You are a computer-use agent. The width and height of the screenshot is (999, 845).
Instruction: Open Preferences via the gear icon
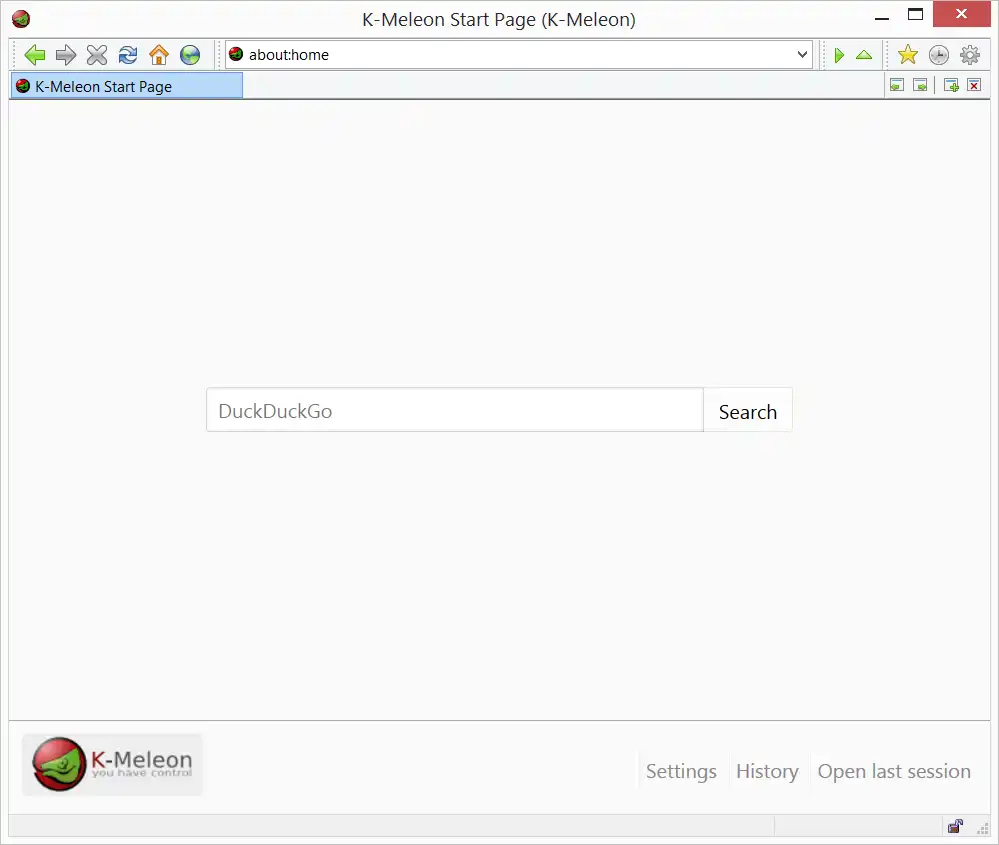(969, 55)
